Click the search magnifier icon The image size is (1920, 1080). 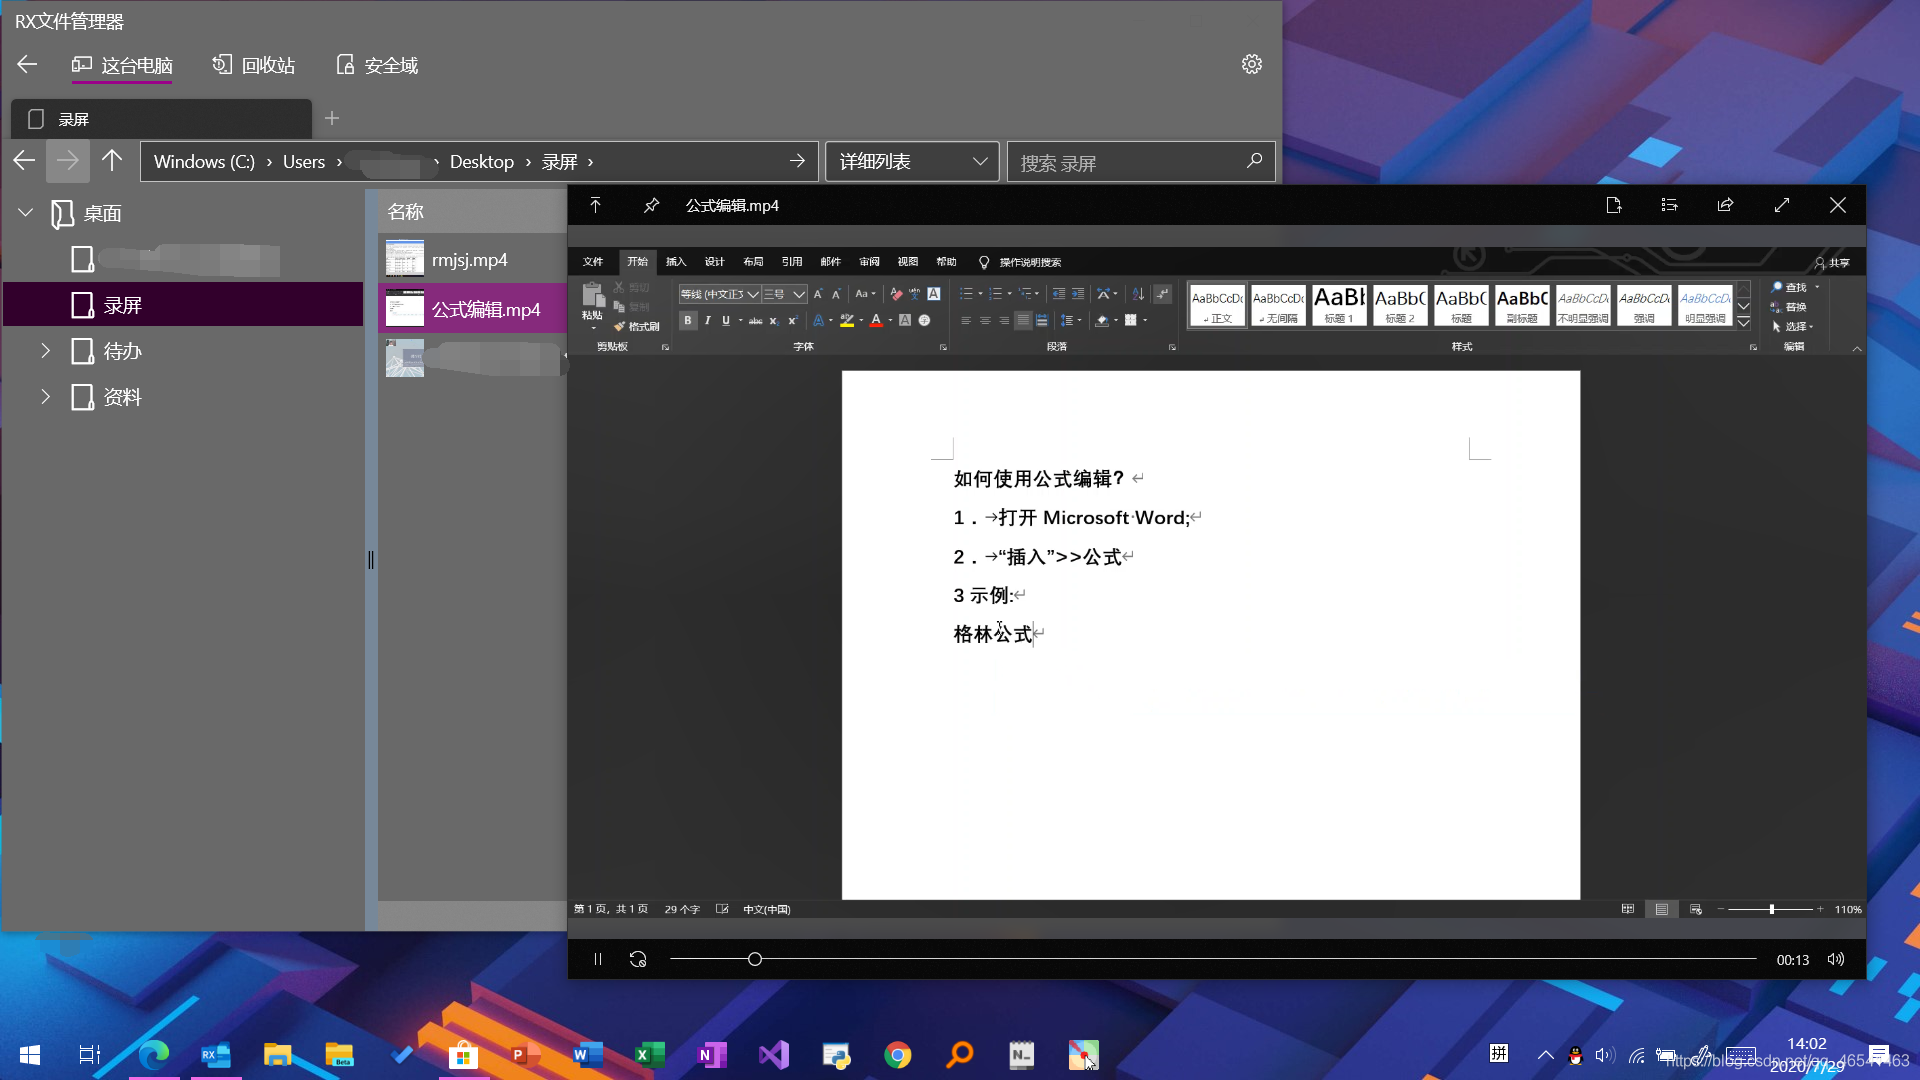[1254, 161]
